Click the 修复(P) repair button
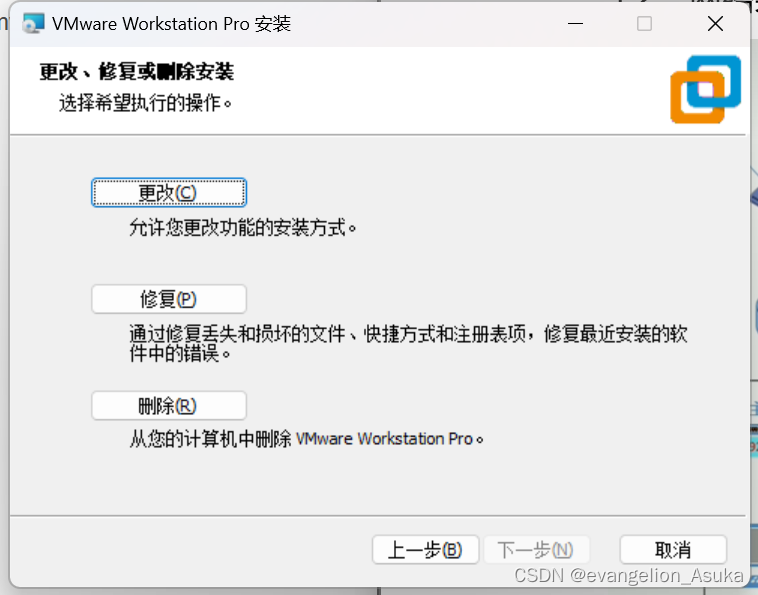This screenshot has height=595, width=758. point(169,299)
